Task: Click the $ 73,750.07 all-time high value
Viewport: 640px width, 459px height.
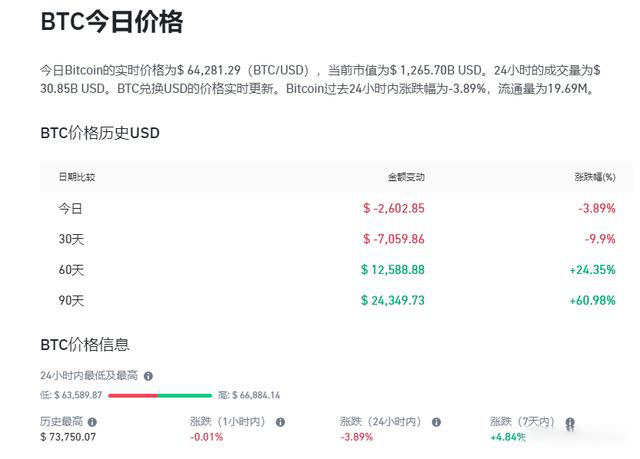Action: [68, 437]
